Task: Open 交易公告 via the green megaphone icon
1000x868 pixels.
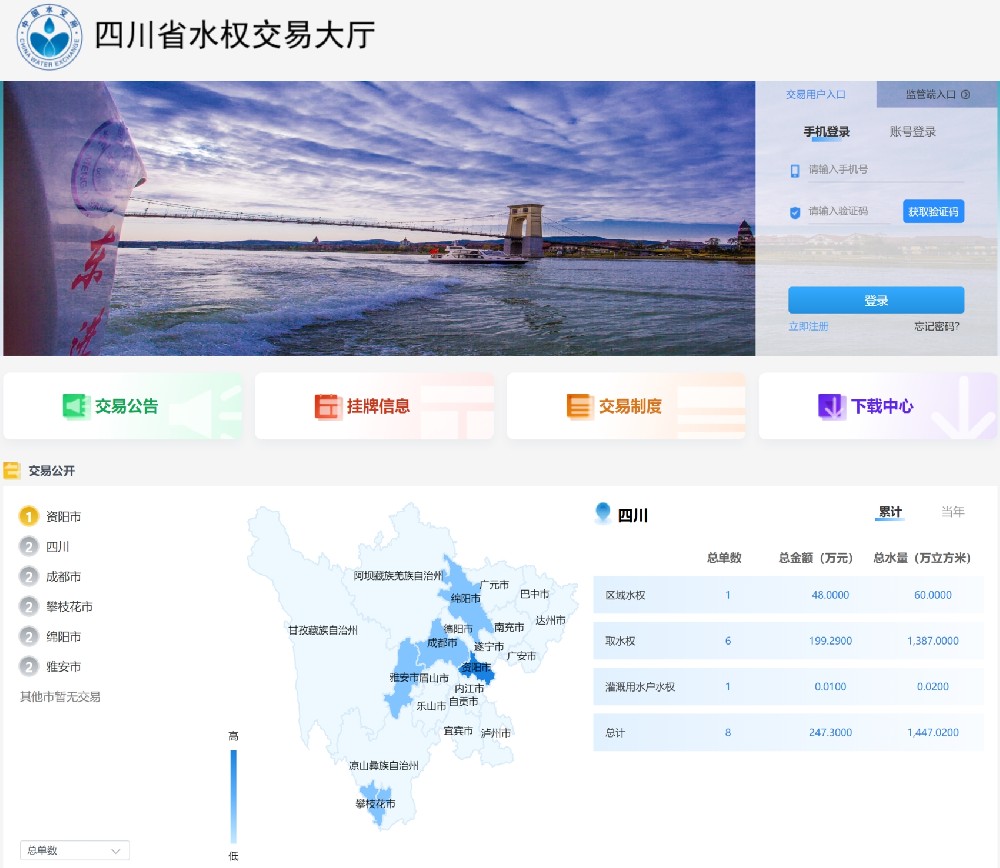Action: tap(76, 407)
